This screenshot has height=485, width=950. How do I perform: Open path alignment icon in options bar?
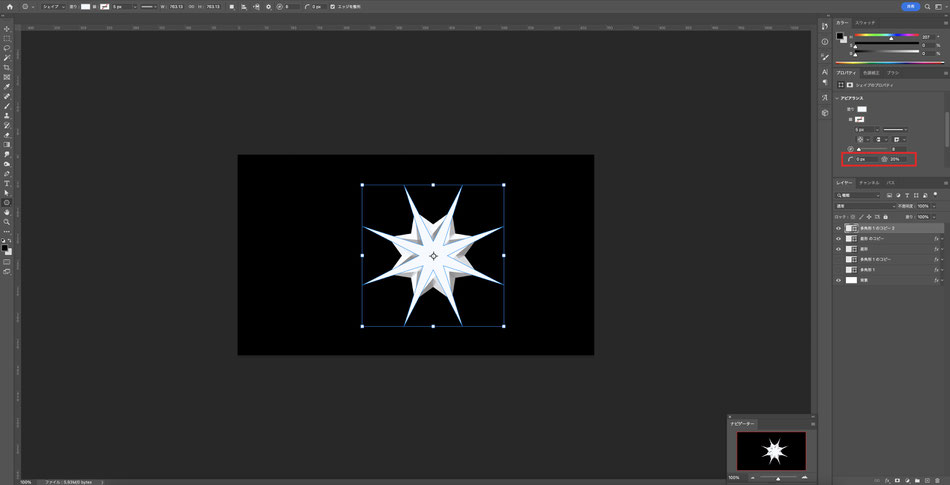coord(244,6)
